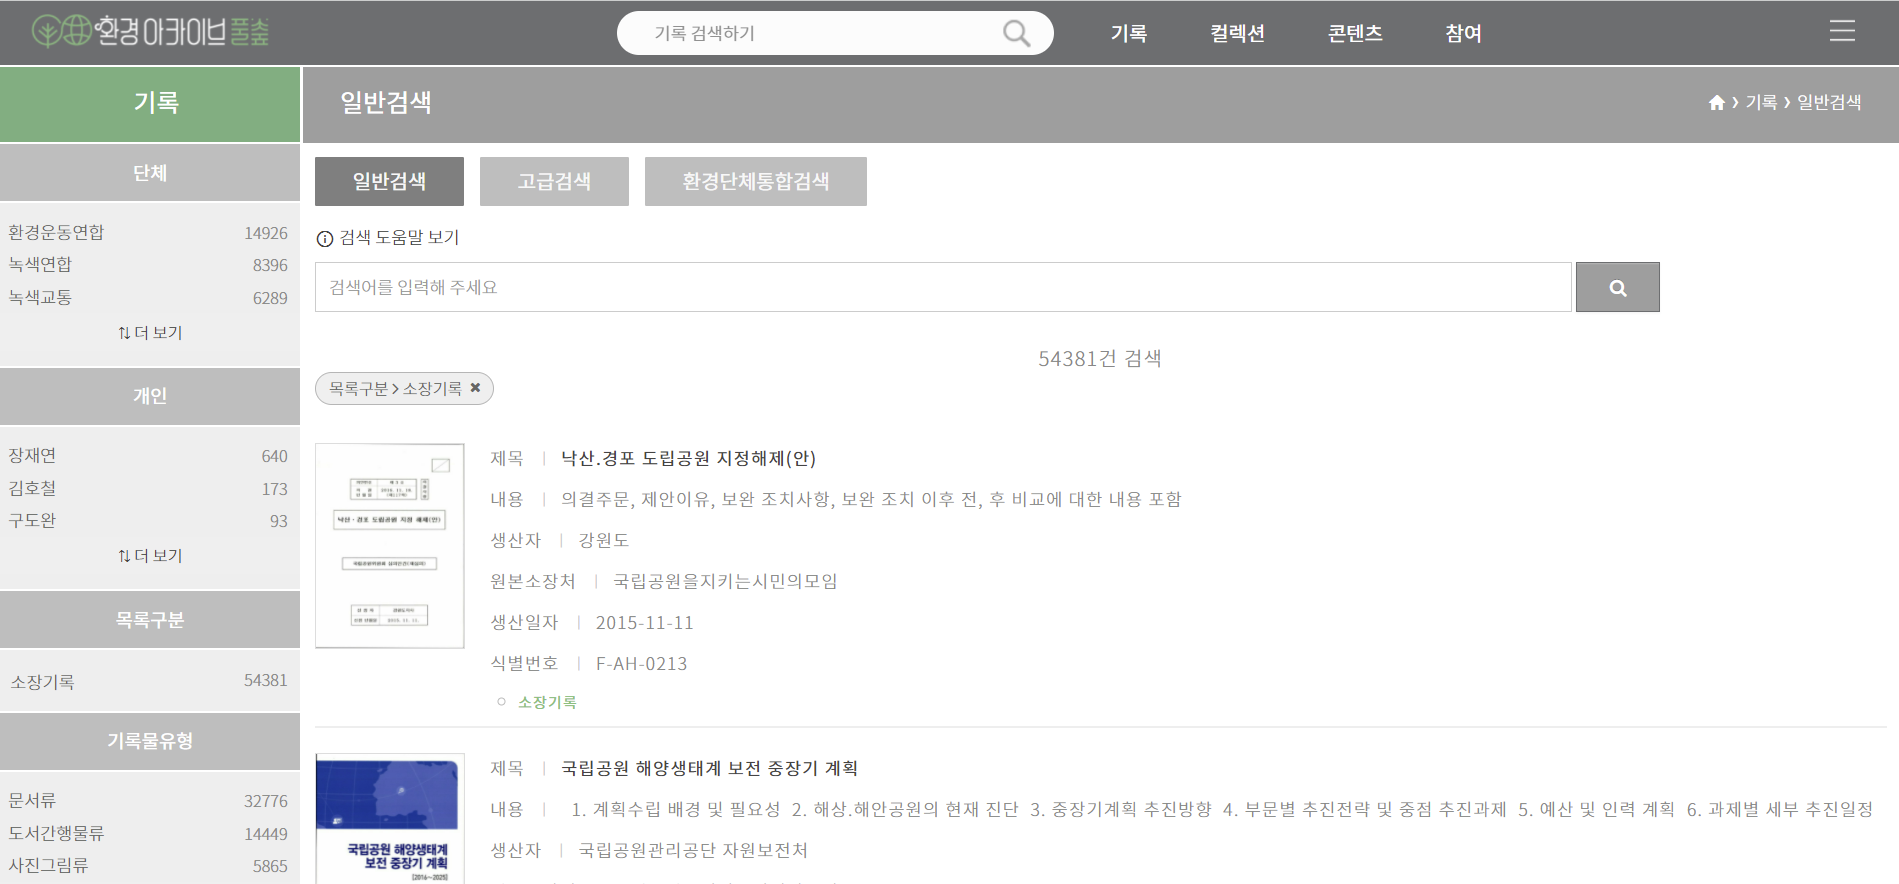Viewport: 1899px width, 884px height.
Task: Open 낙산.경포 도립공원 지정해제(안) record title
Action: tap(688, 458)
